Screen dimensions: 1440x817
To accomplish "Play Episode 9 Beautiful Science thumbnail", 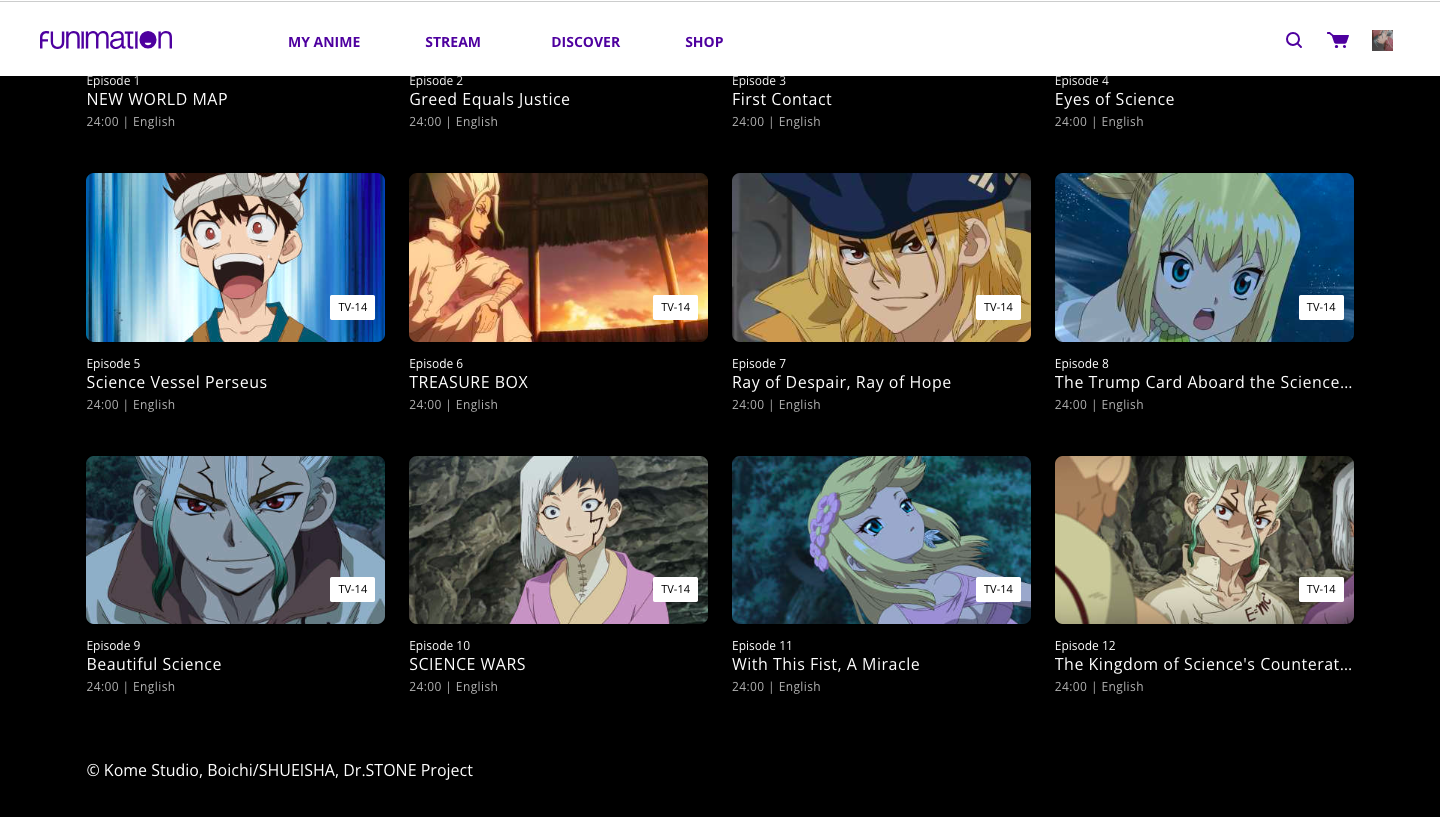I will [235, 540].
